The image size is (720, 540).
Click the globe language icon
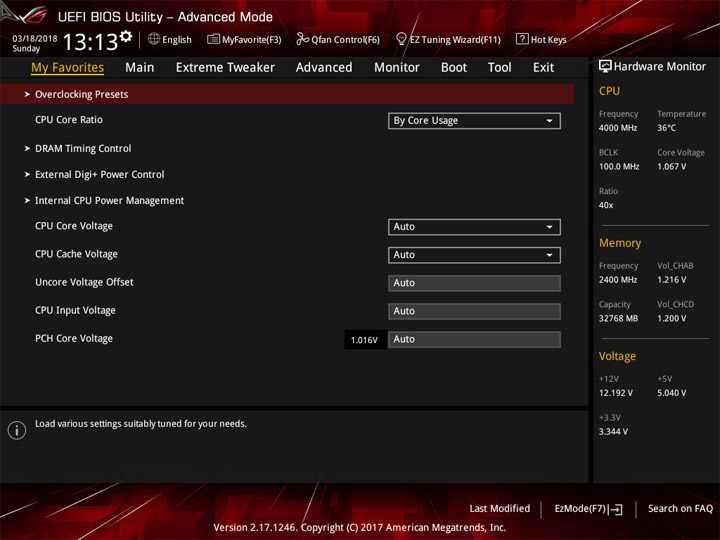[x=154, y=39]
